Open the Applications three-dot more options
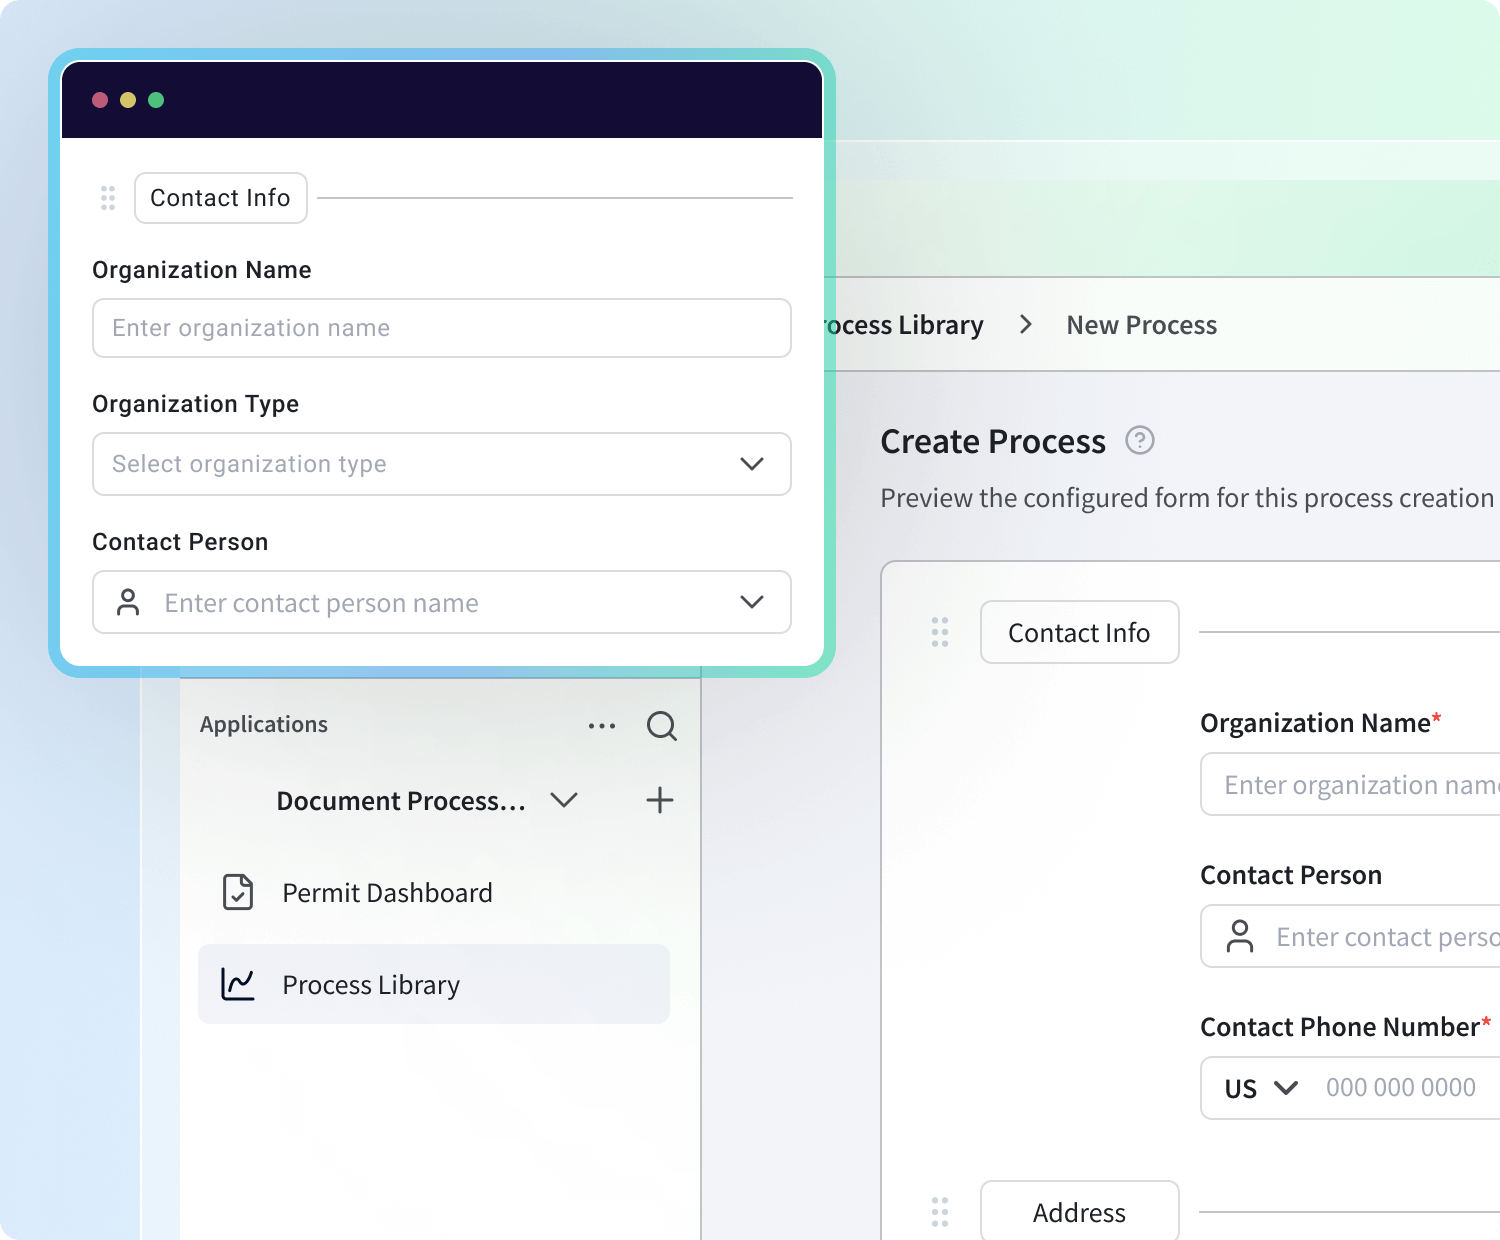1500x1240 pixels. coord(602,726)
